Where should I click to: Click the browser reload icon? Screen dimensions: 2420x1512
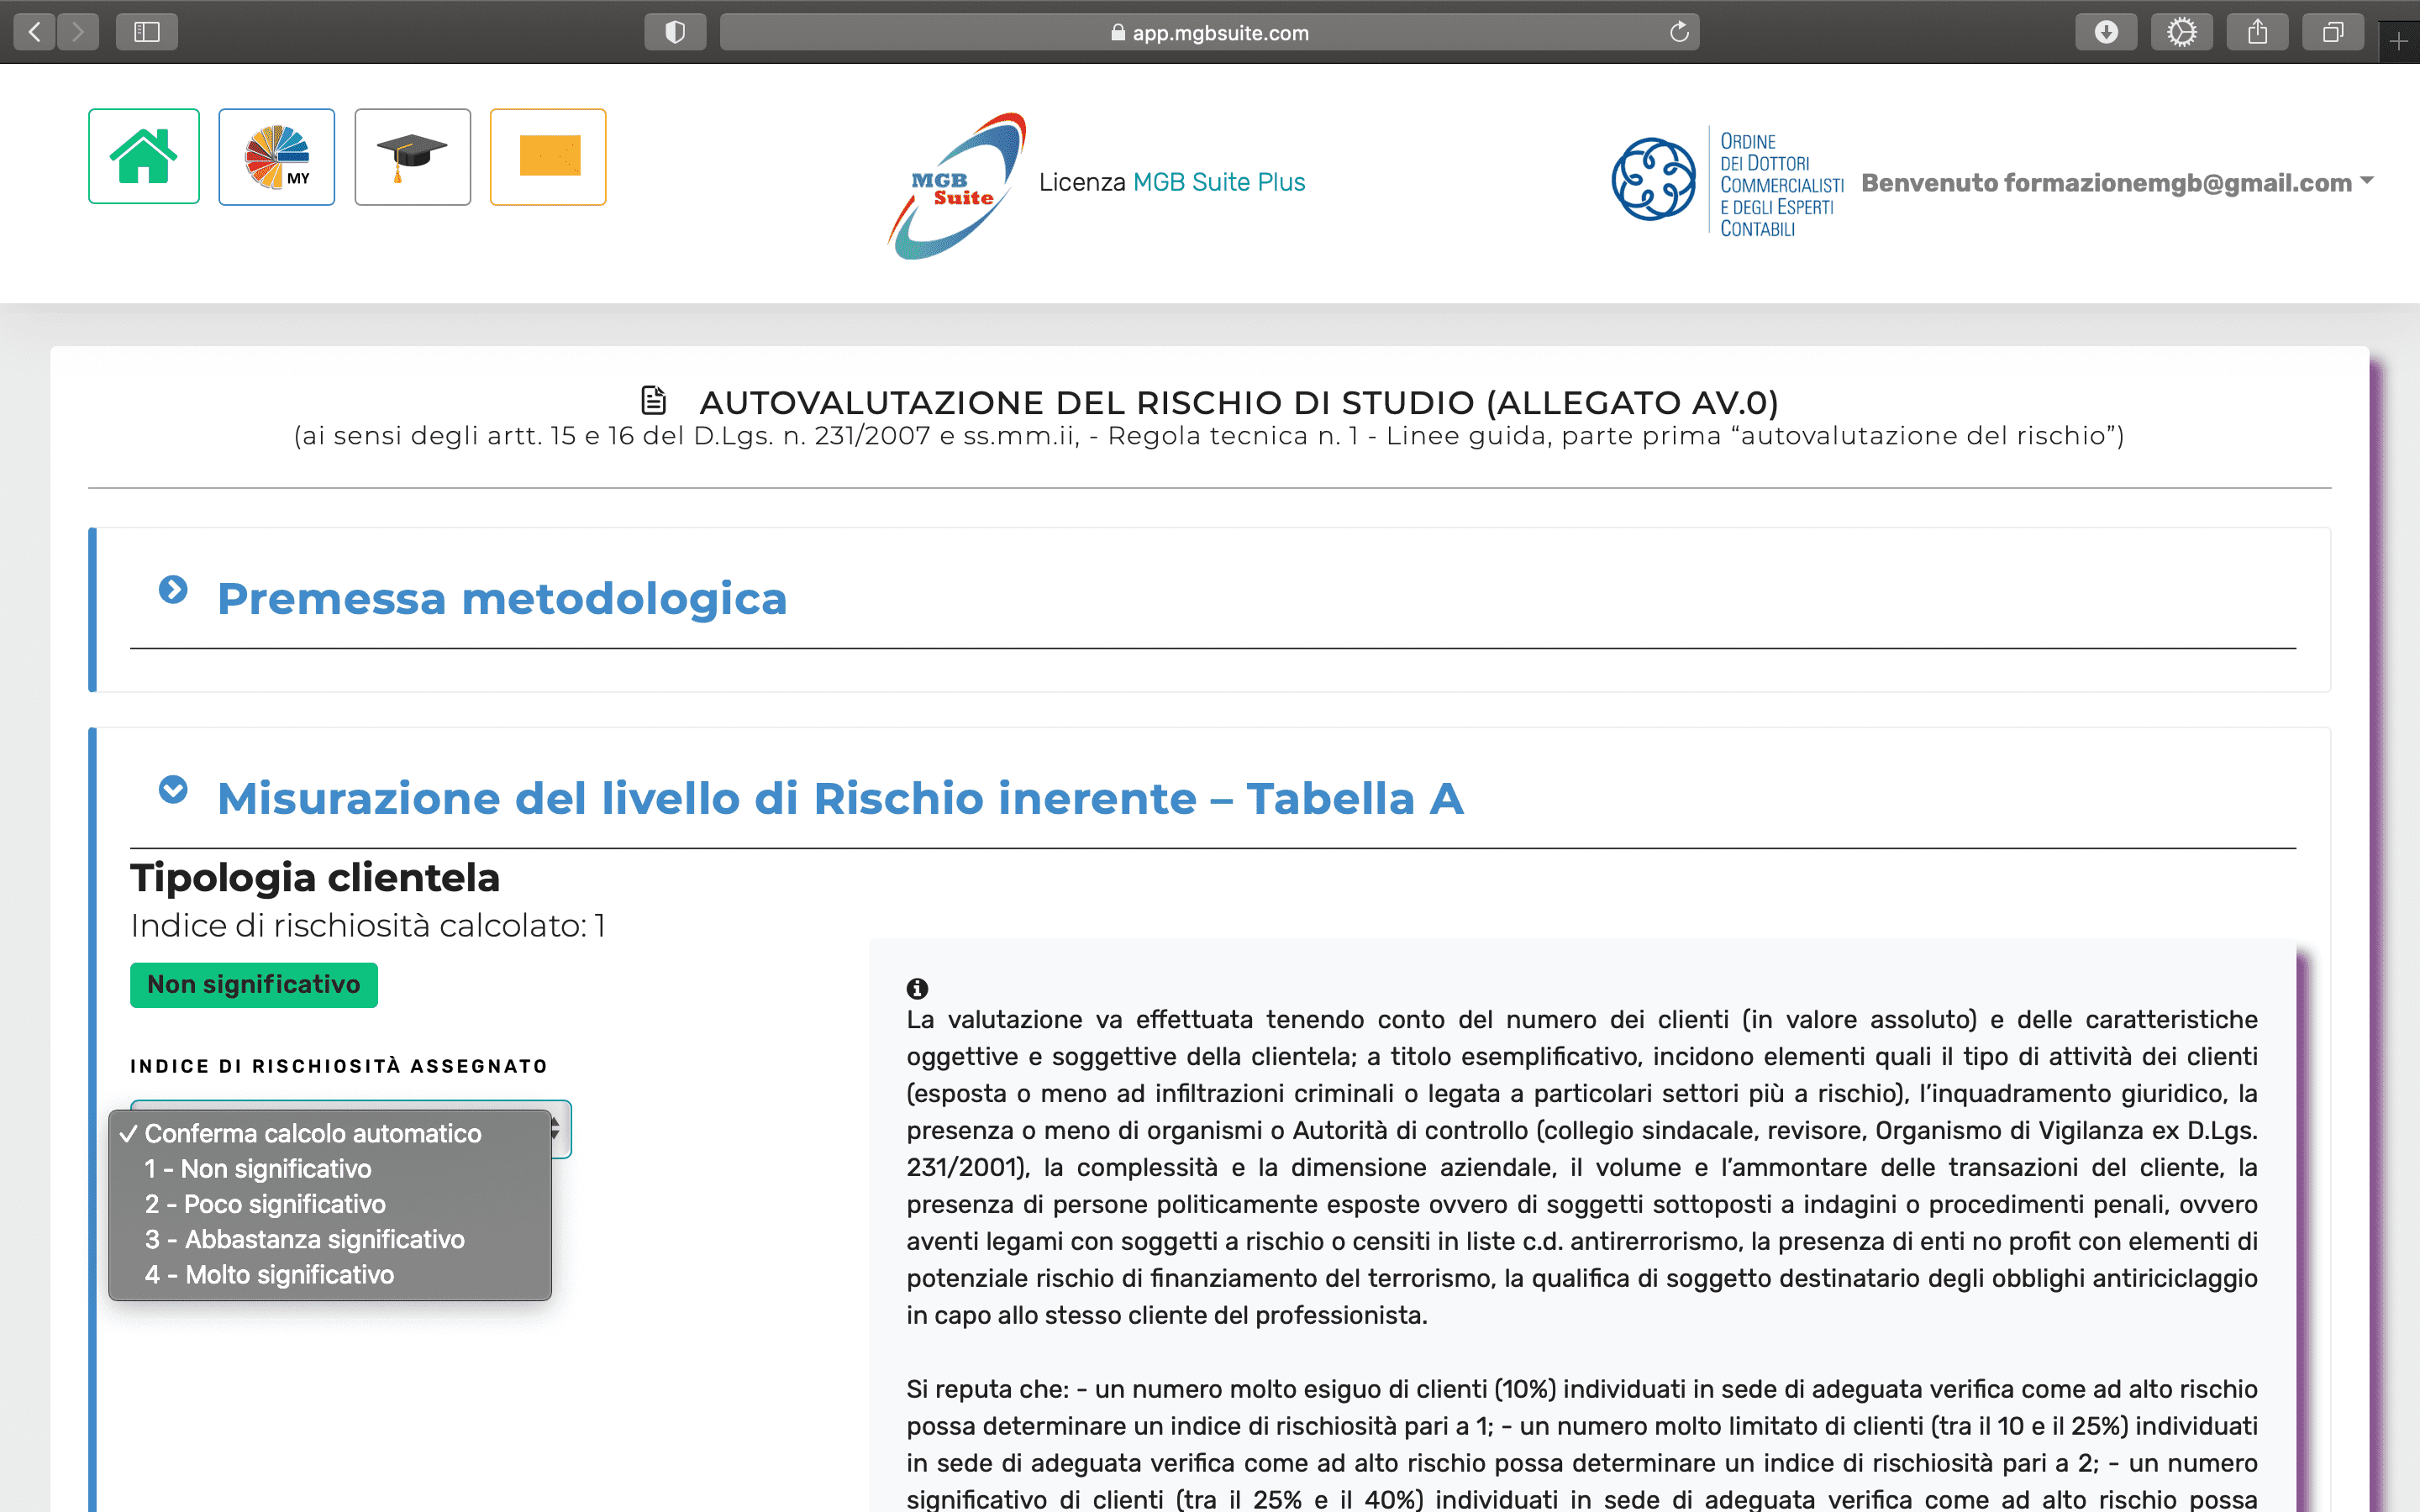click(x=1679, y=32)
